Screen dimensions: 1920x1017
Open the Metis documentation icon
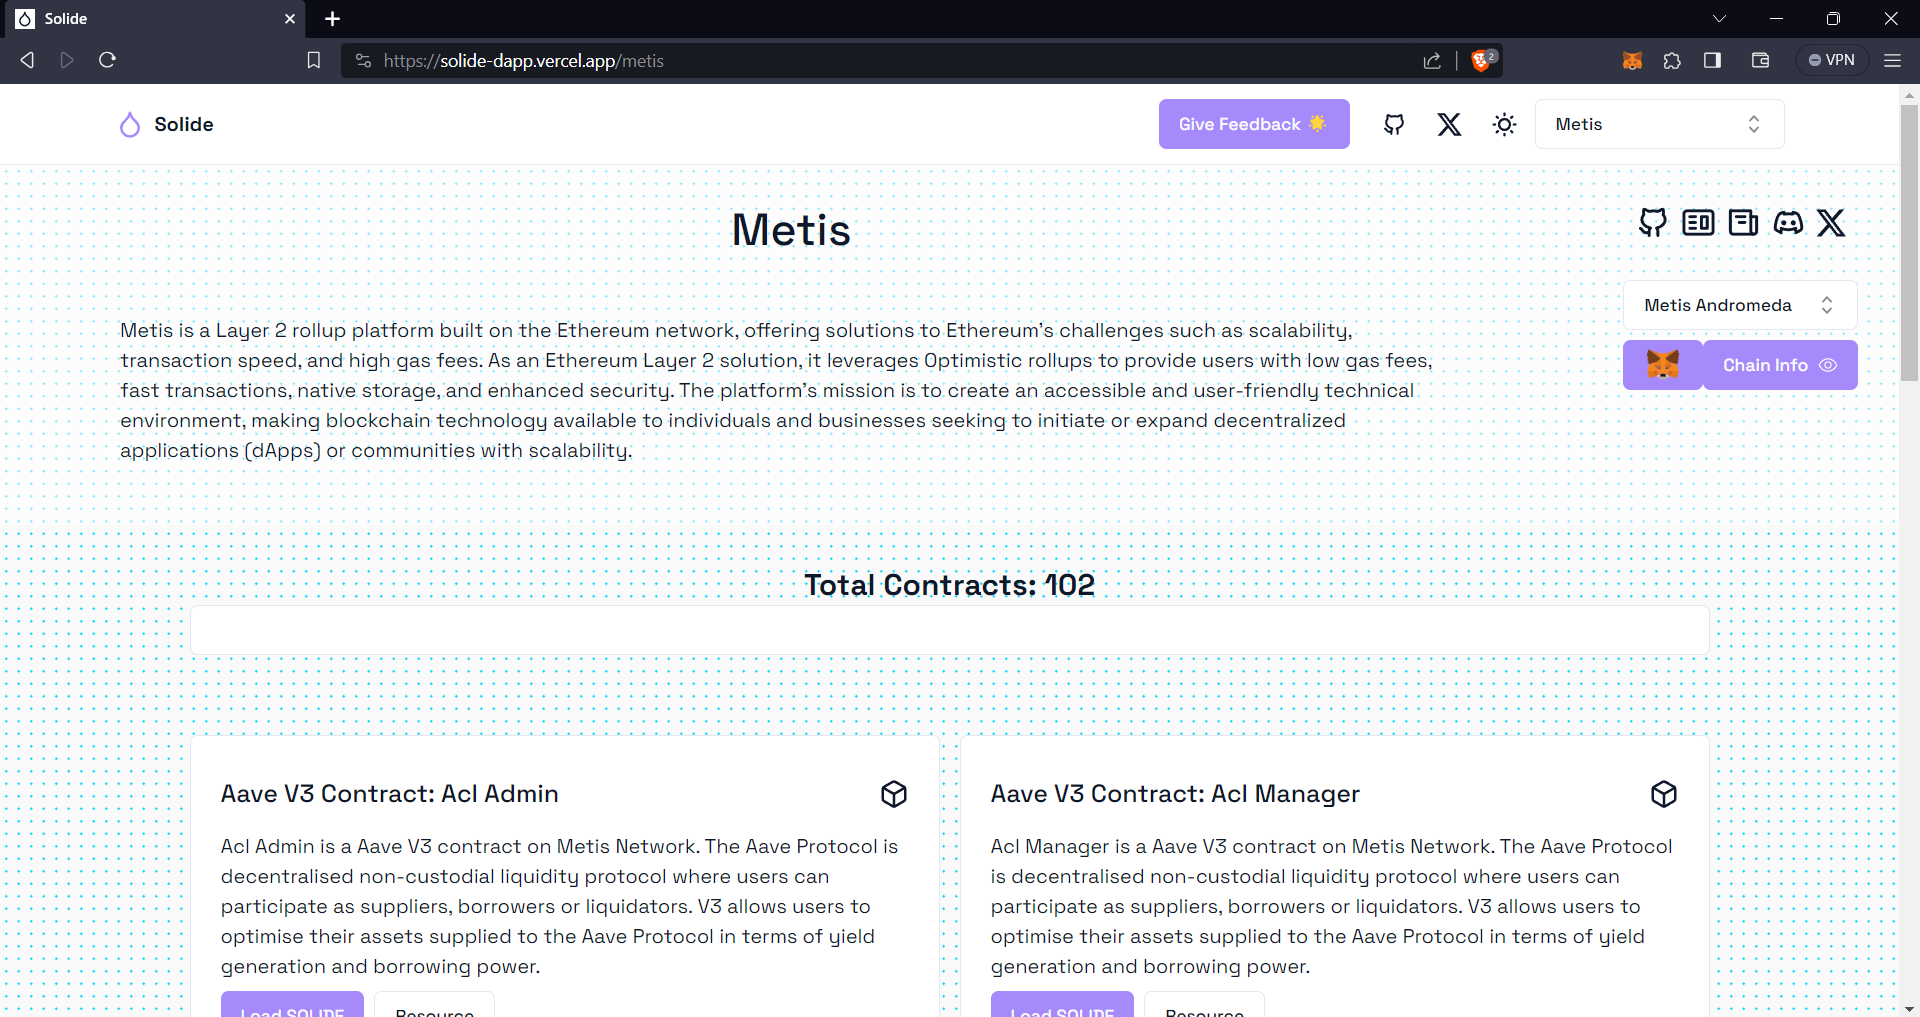1743,222
